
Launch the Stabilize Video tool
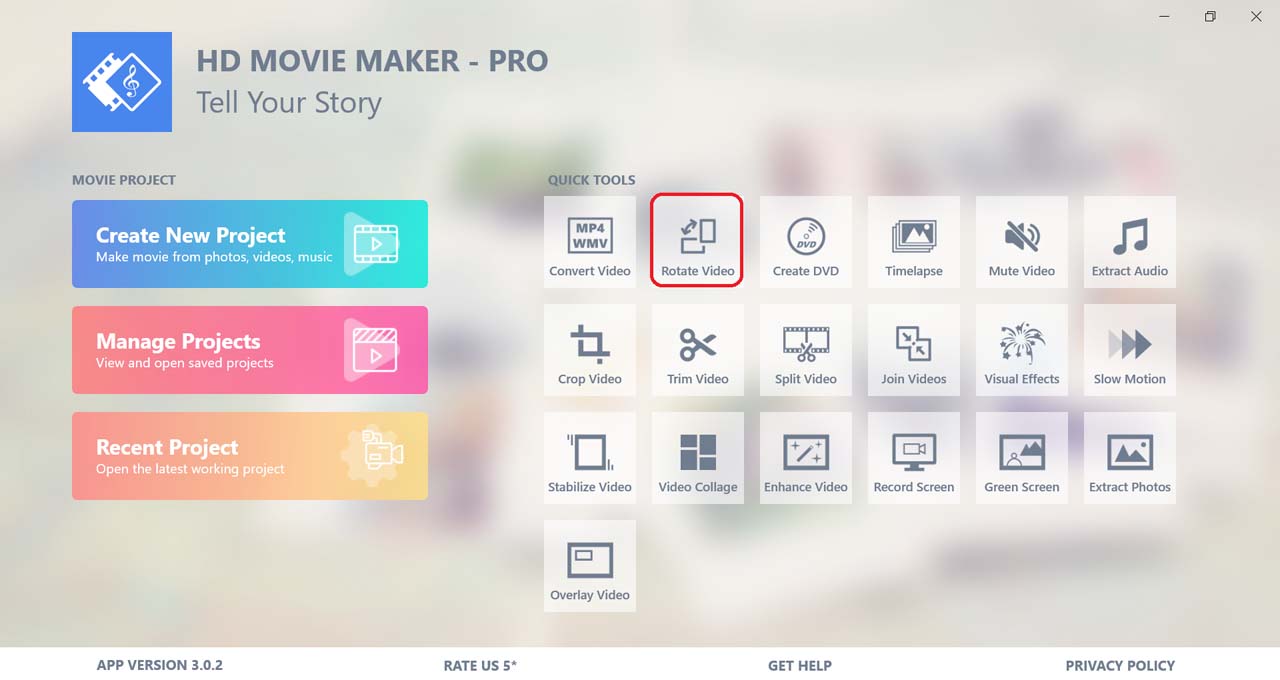[590, 458]
